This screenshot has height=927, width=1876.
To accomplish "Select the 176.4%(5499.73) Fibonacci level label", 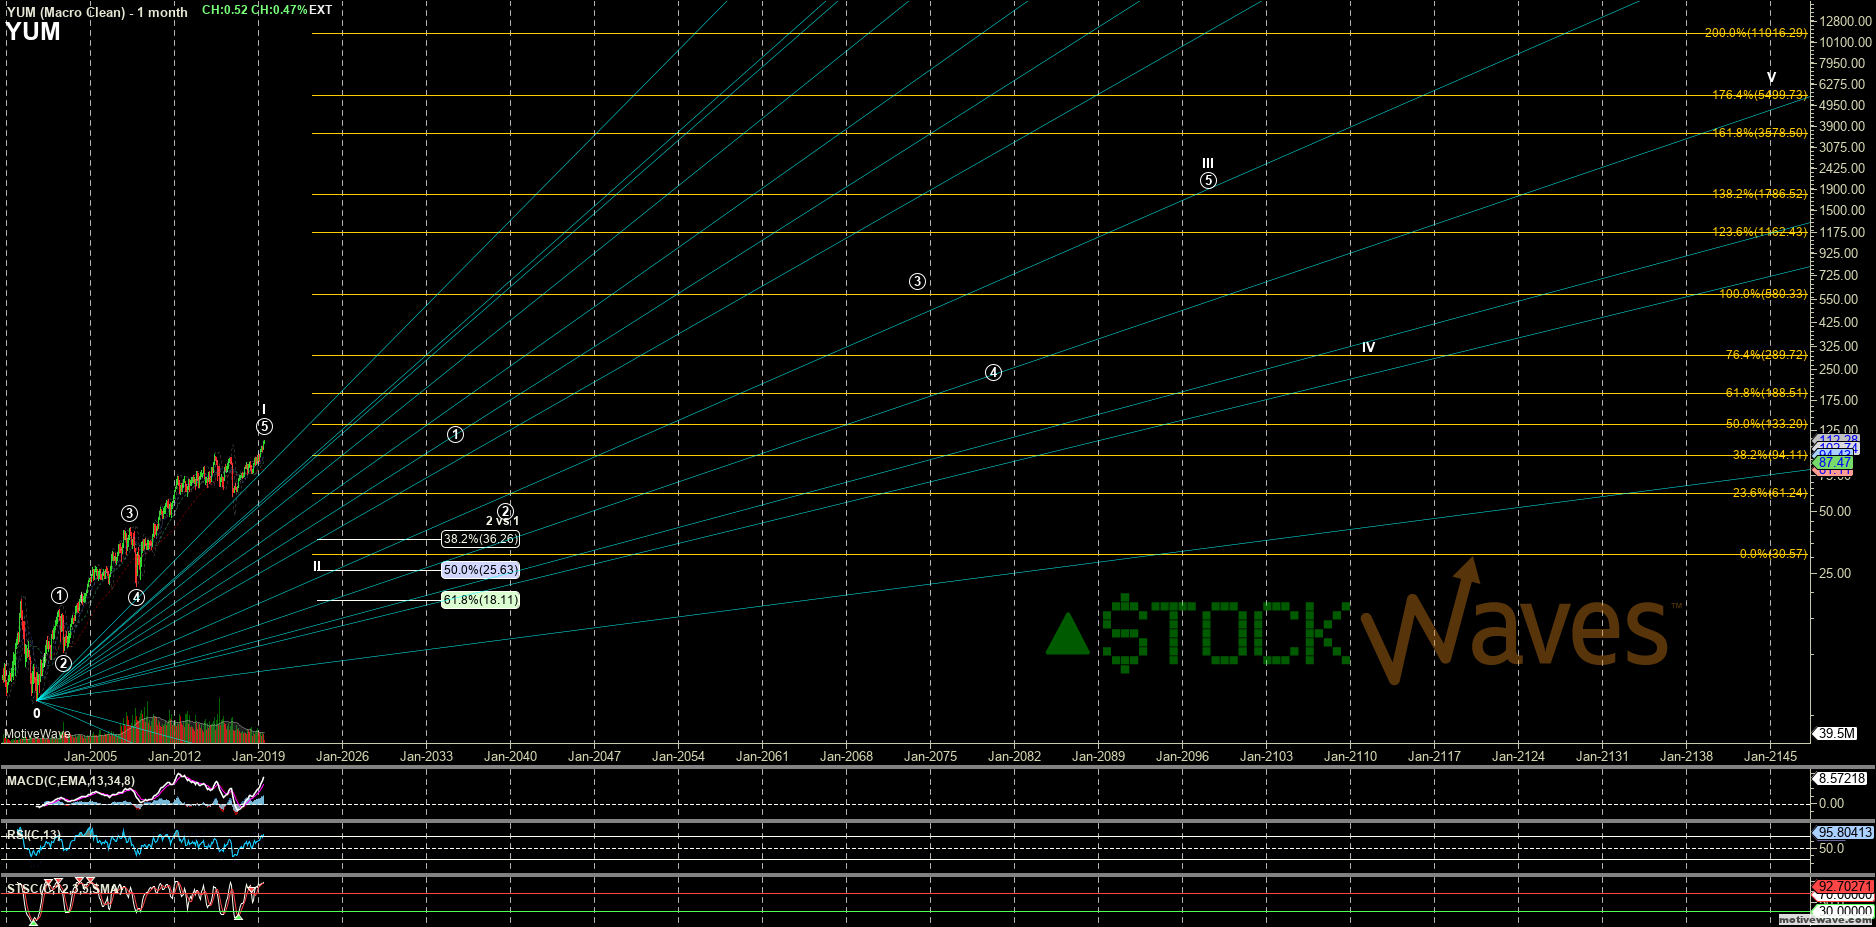I will [x=1760, y=95].
